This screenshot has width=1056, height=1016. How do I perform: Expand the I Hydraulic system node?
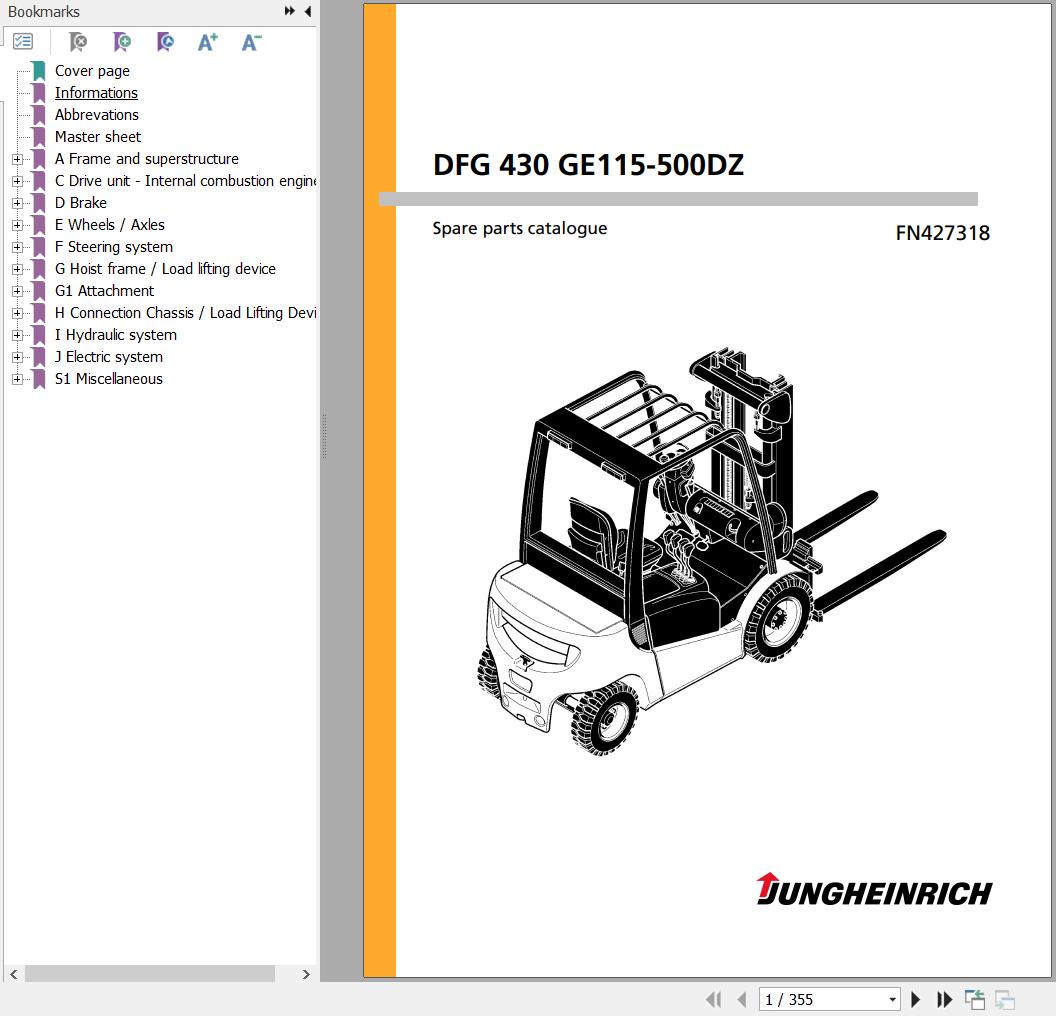coord(17,335)
